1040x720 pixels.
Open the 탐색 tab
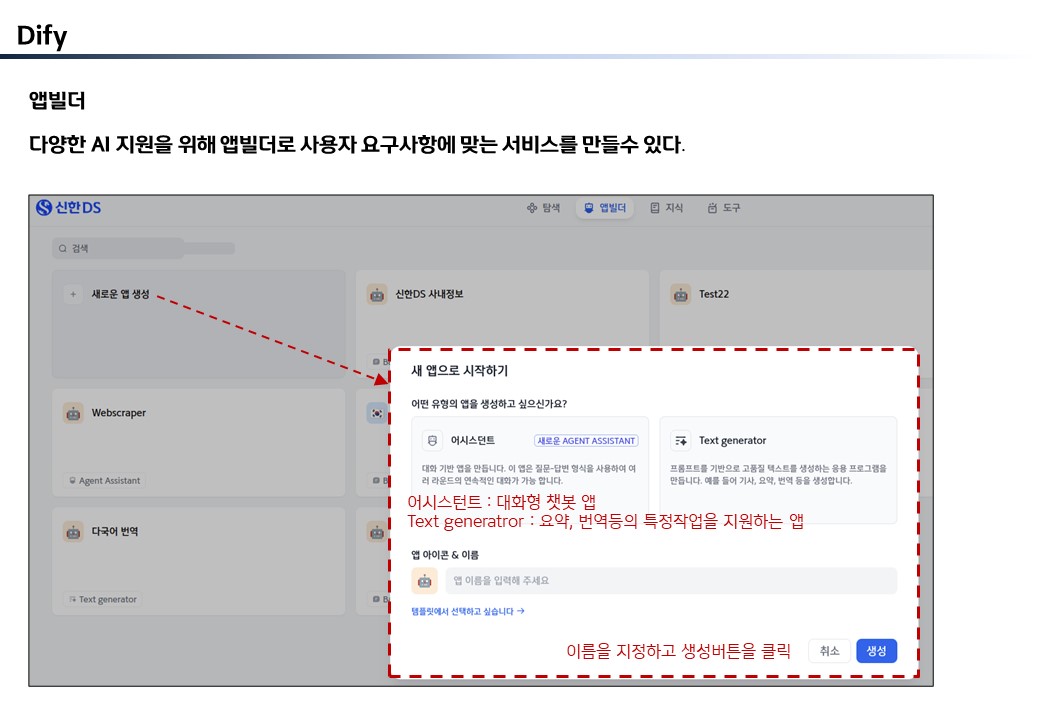click(544, 208)
